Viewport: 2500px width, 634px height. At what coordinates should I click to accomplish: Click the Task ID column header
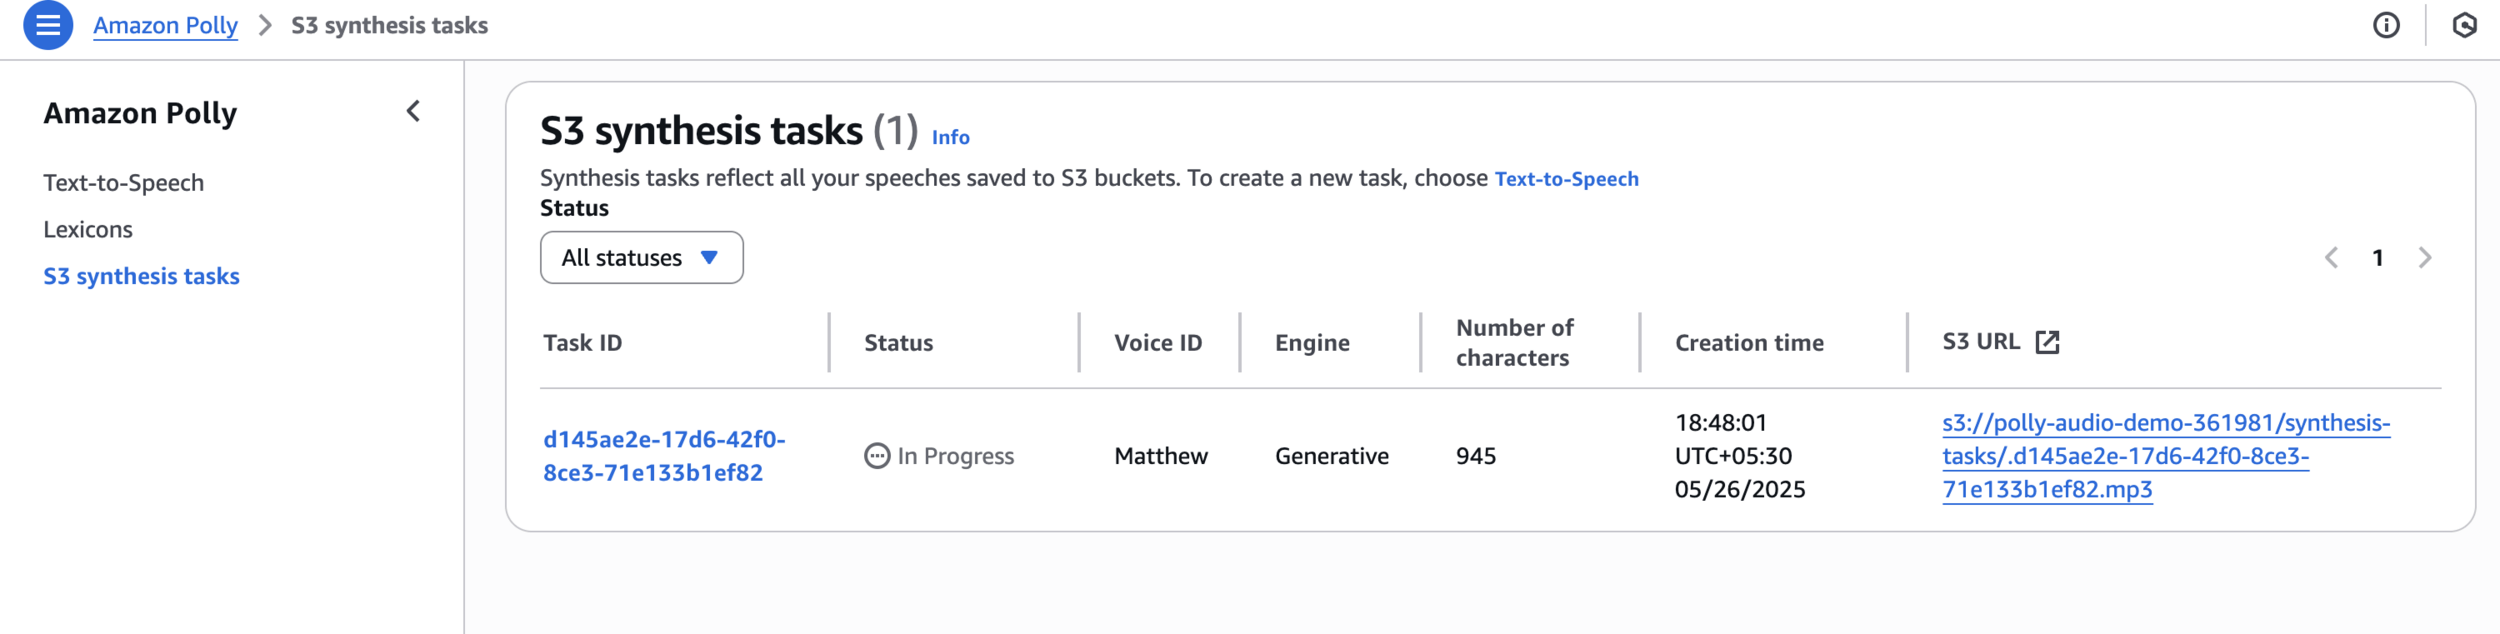pyautogui.click(x=582, y=343)
